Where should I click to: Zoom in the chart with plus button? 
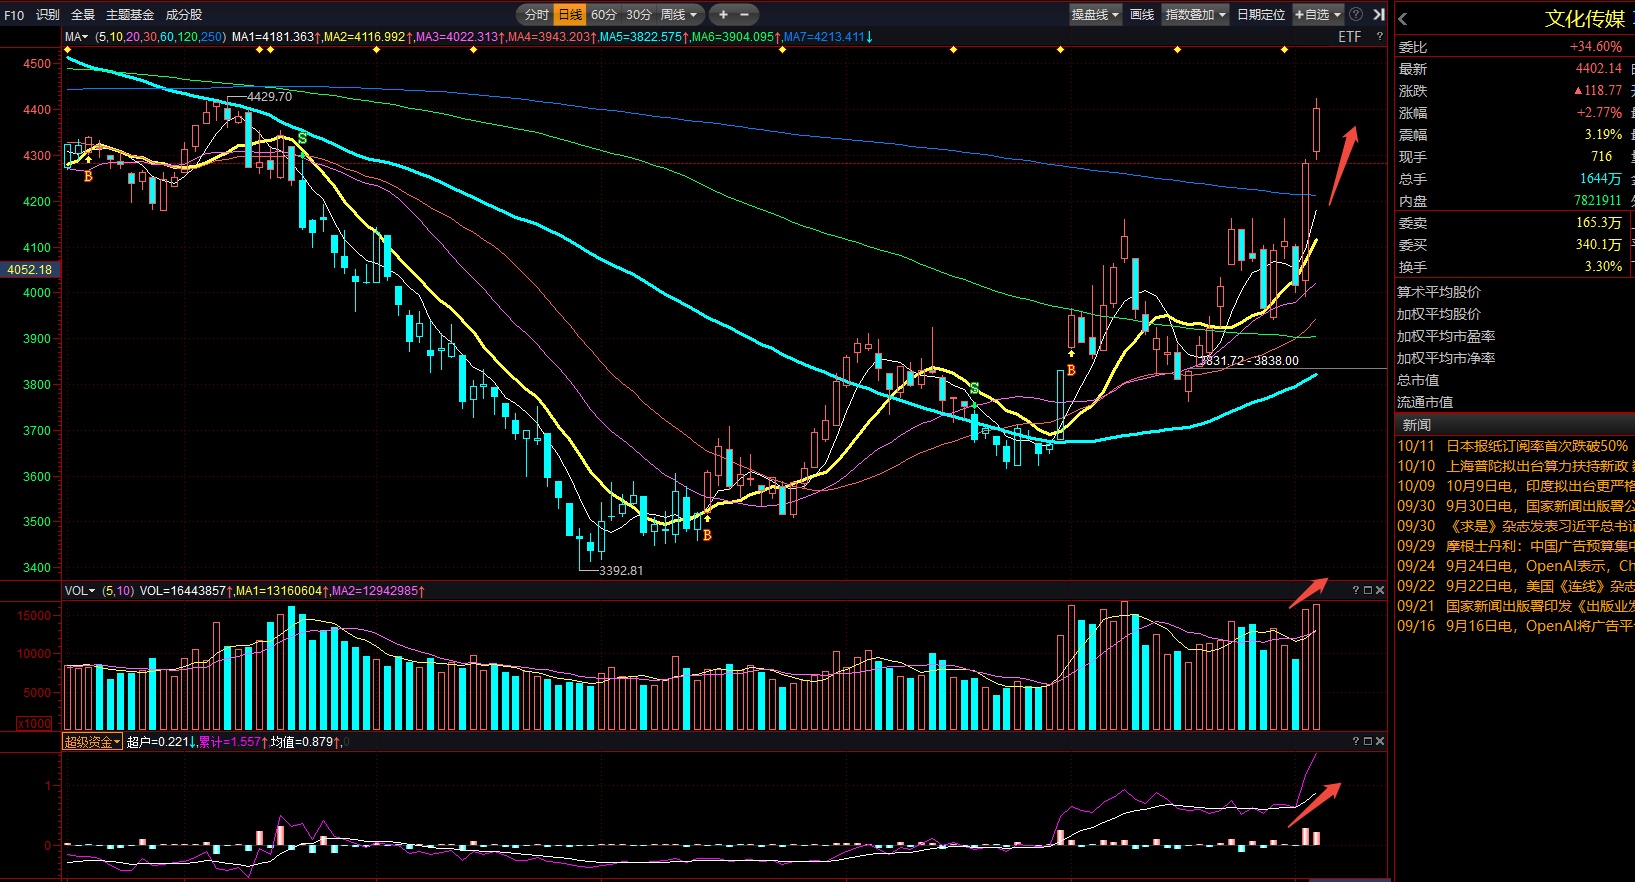click(723, 15)
